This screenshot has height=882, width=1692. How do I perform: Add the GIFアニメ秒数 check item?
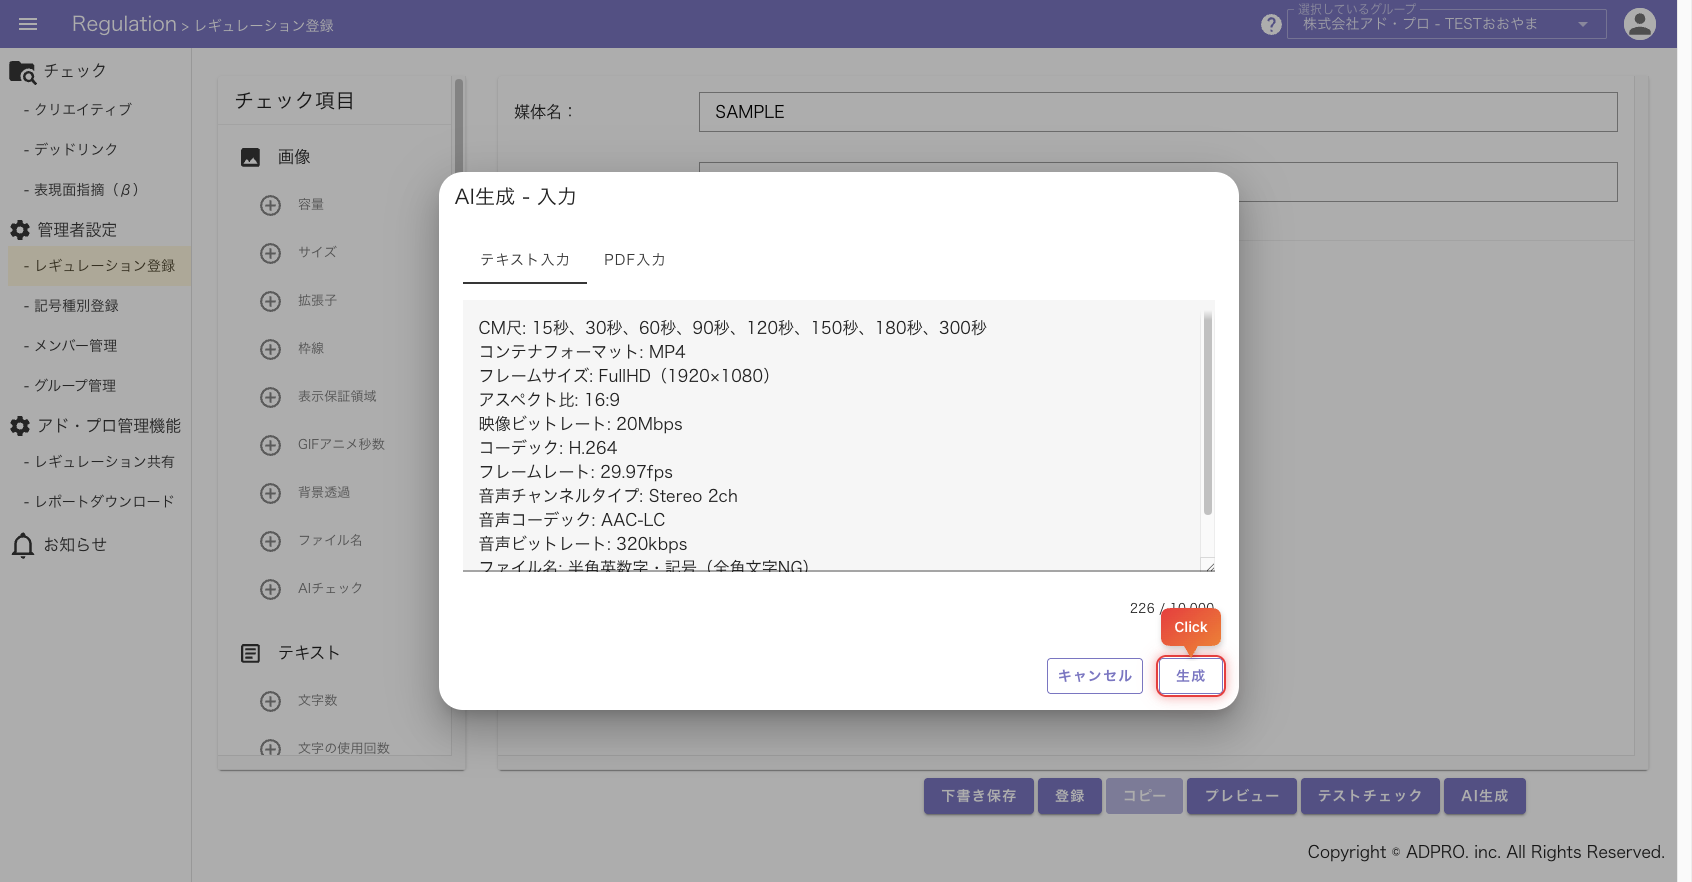pyautogui.click(x=270, y=445)
